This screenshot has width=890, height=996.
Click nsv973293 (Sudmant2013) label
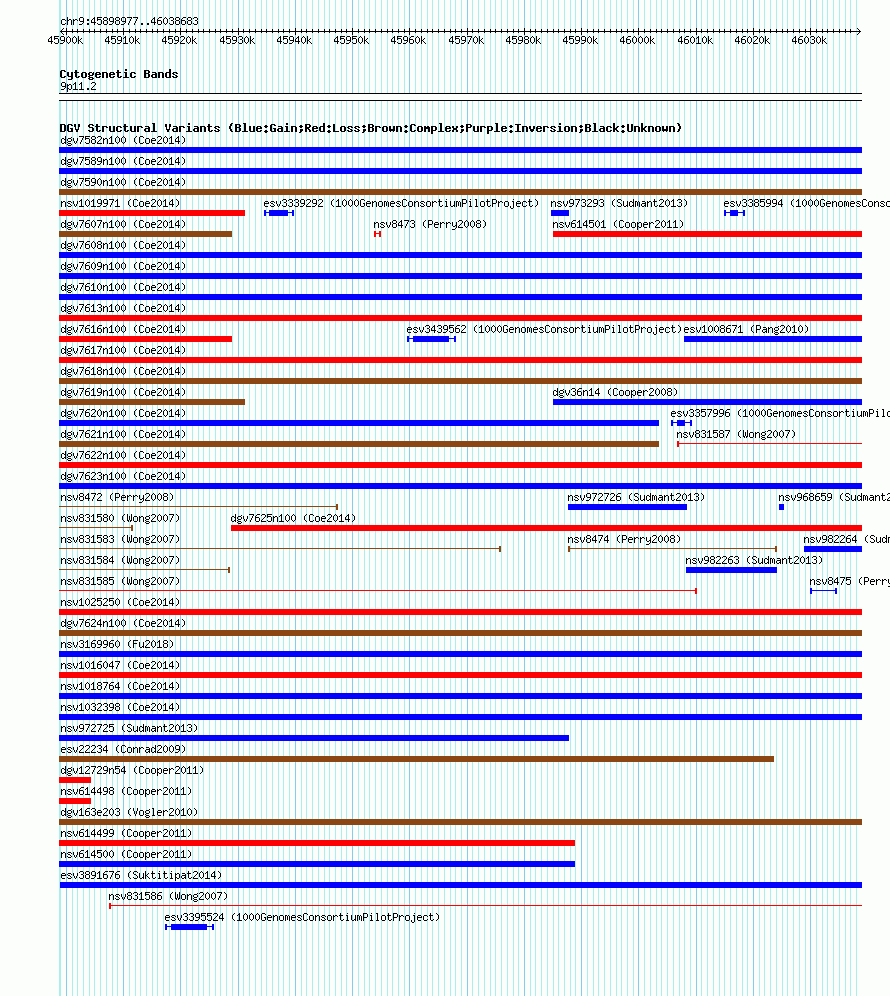[619, 203]
